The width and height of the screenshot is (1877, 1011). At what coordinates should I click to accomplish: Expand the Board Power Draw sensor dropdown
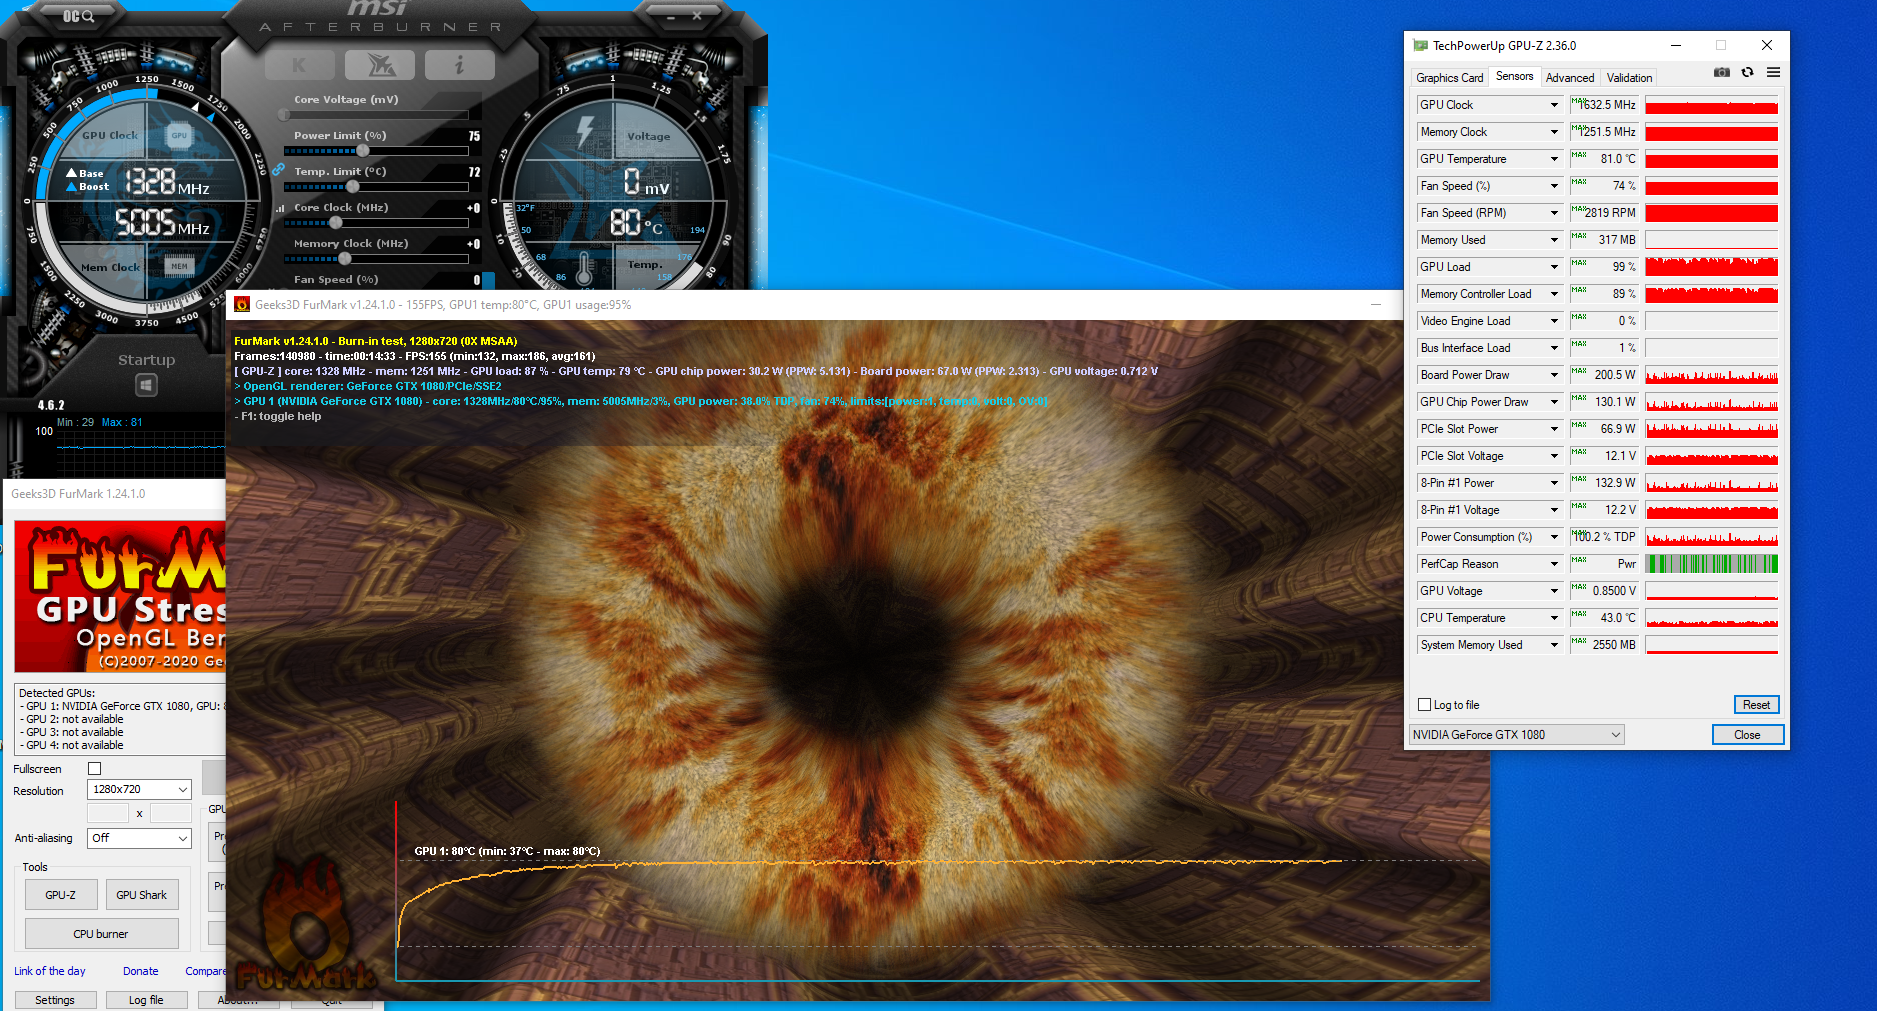(x=1554, y=375)
